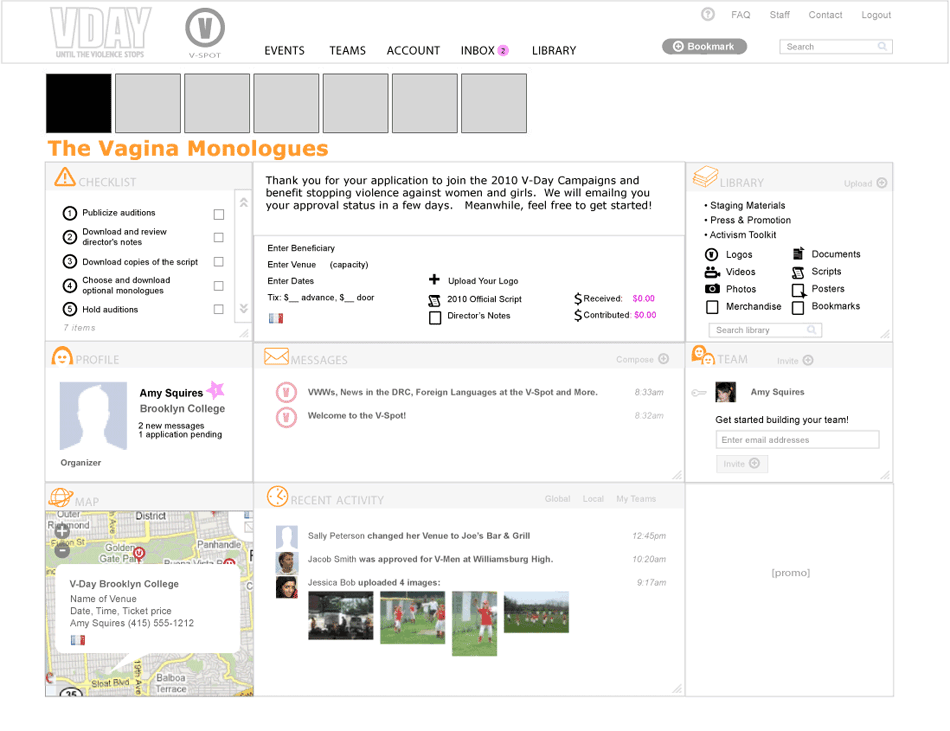Open Staging Materials link
The image size is (950, 731).
point(748,205)
